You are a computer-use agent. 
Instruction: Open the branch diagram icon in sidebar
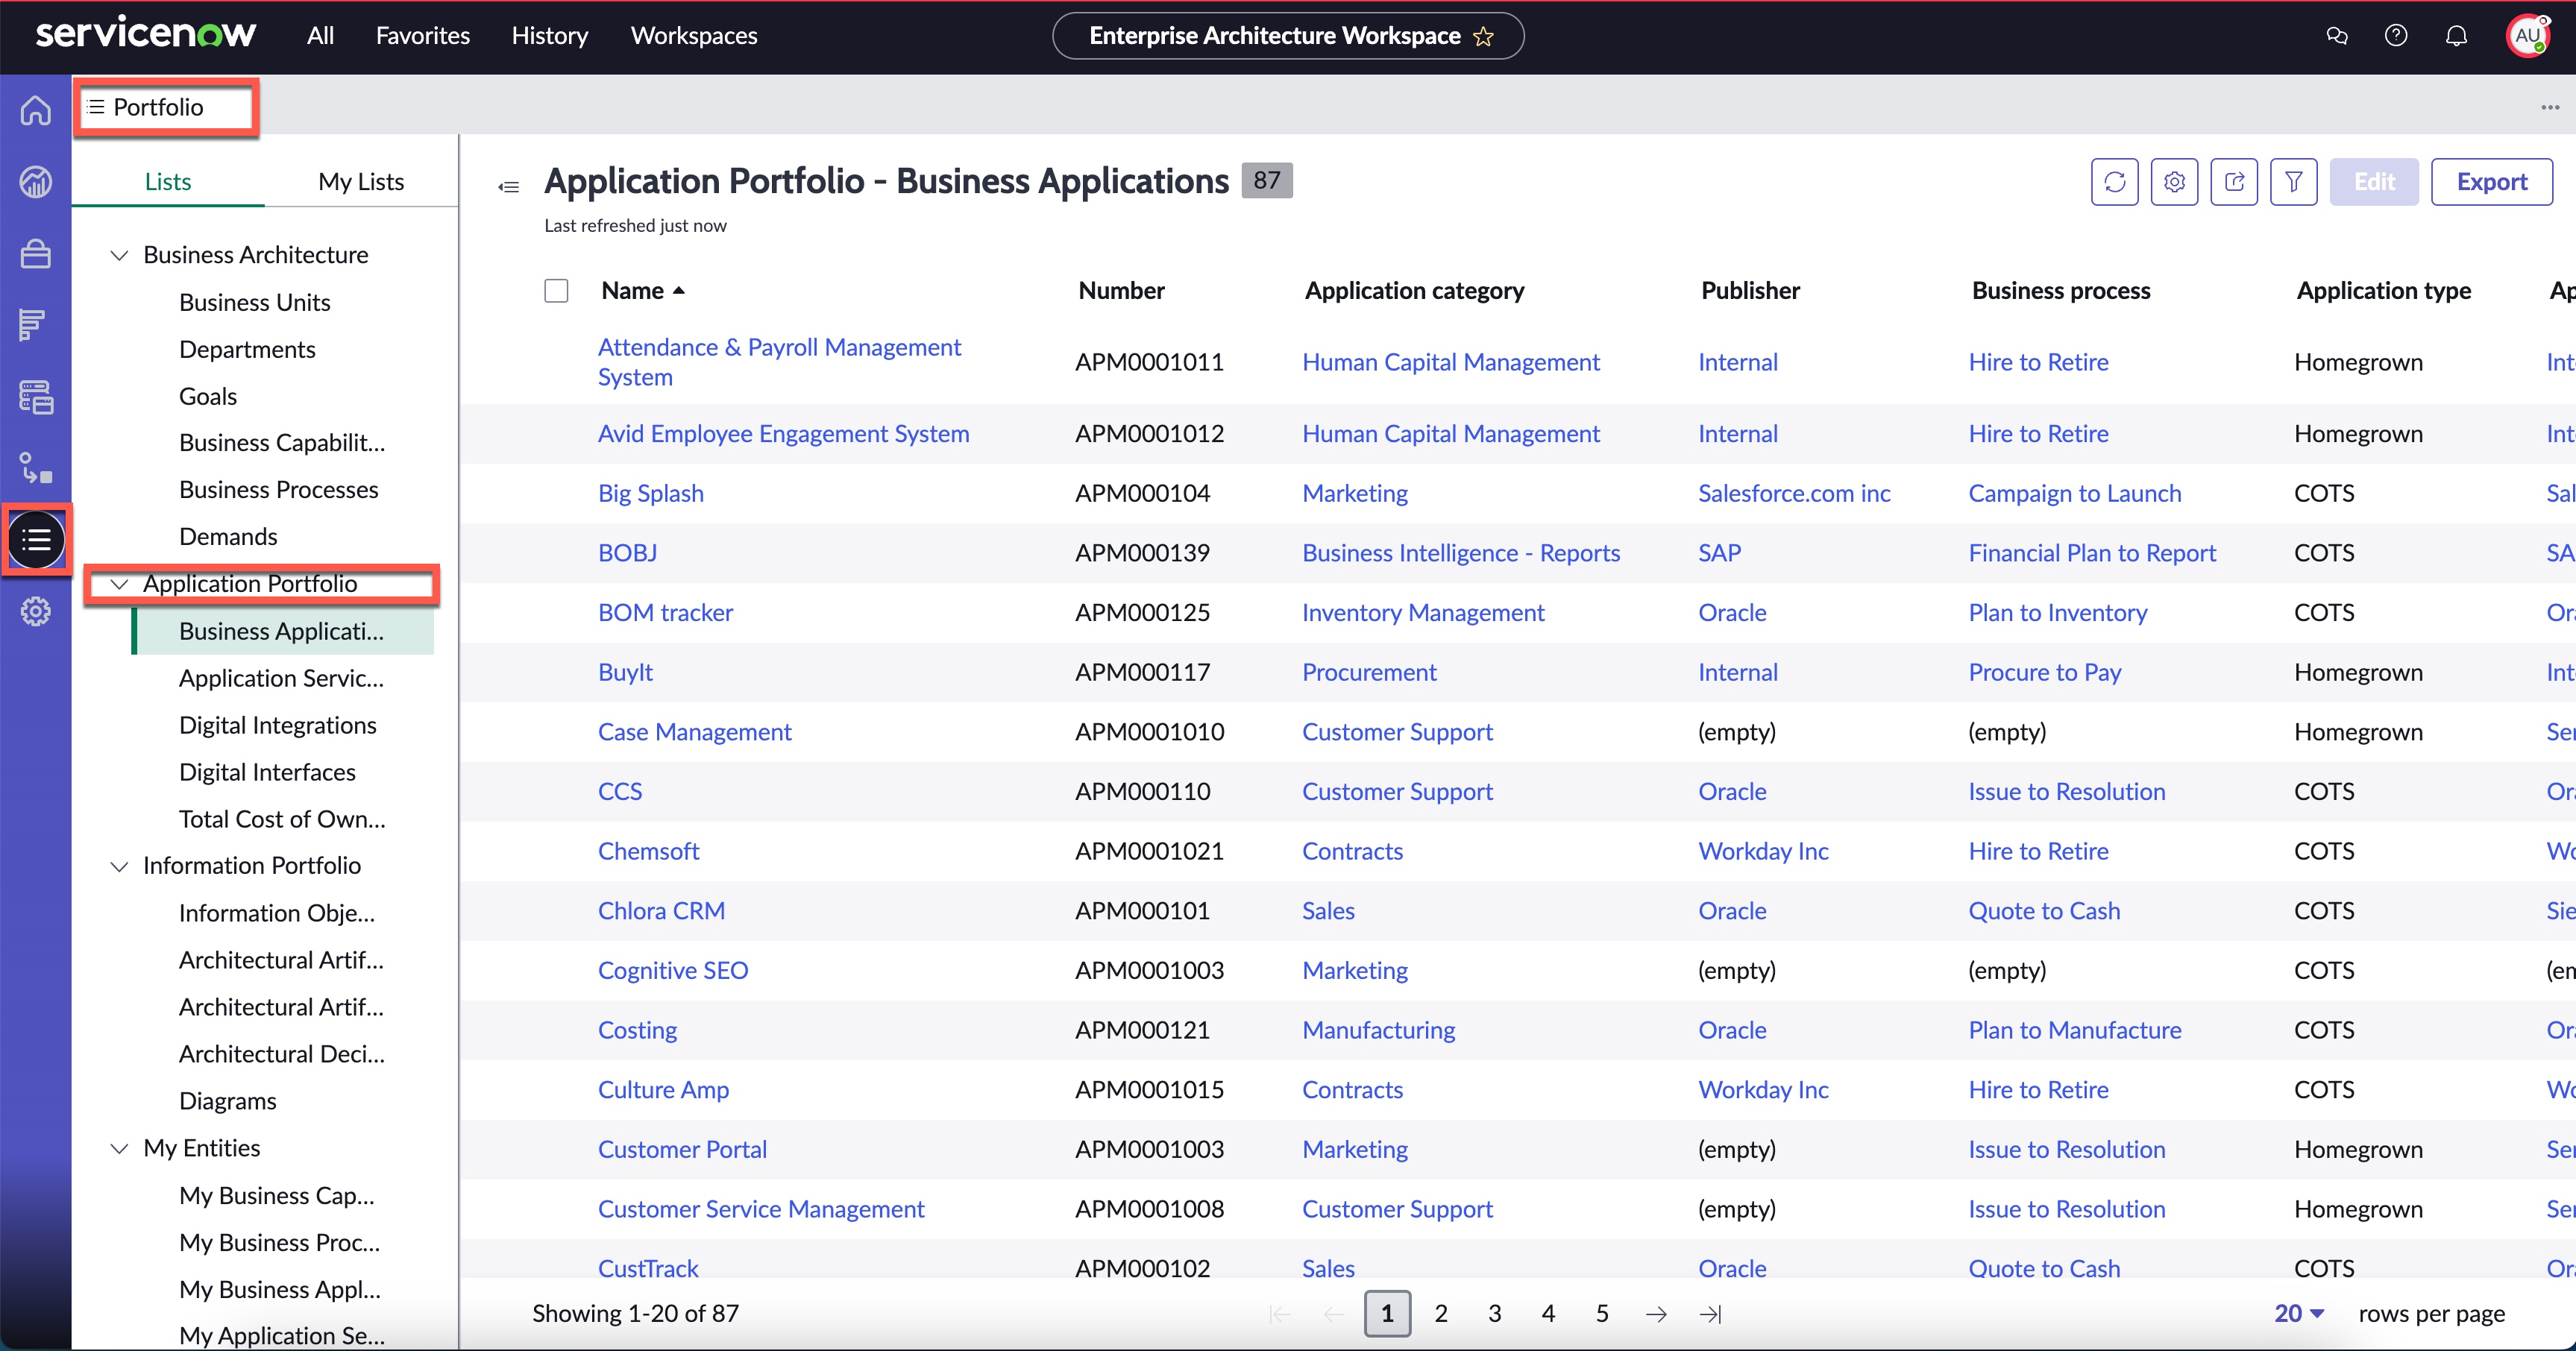pyautogui.click(x=36, y=468)
